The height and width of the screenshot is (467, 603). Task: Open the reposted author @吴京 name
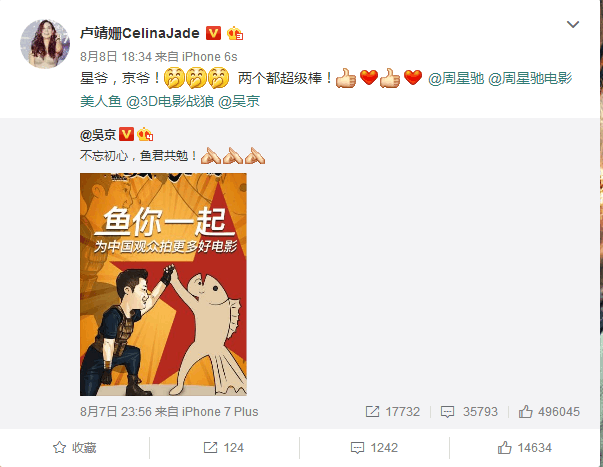pos(98,135)
